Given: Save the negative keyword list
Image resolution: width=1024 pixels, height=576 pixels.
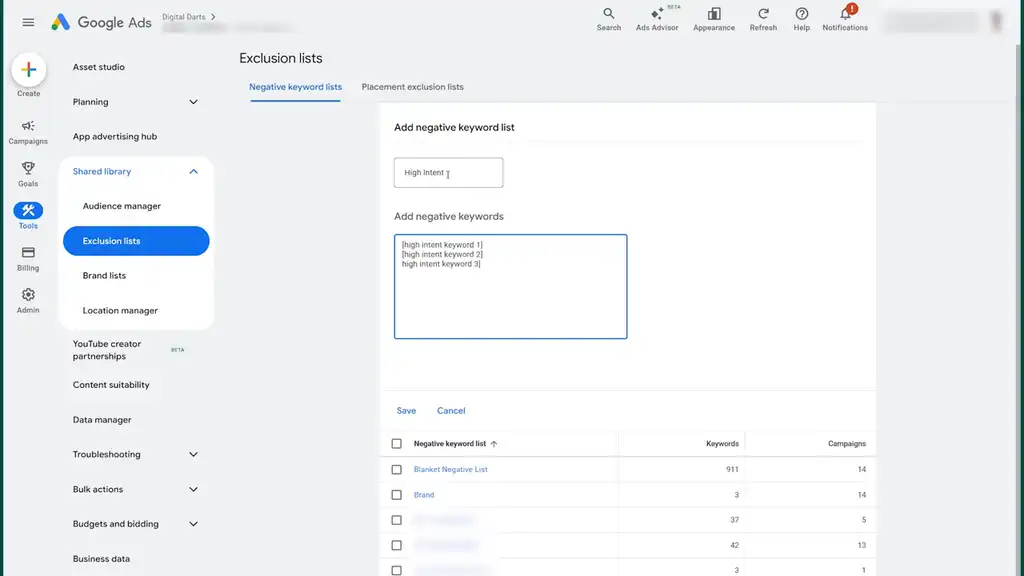Looking at the screenshot, I should [x=406, y=411].
